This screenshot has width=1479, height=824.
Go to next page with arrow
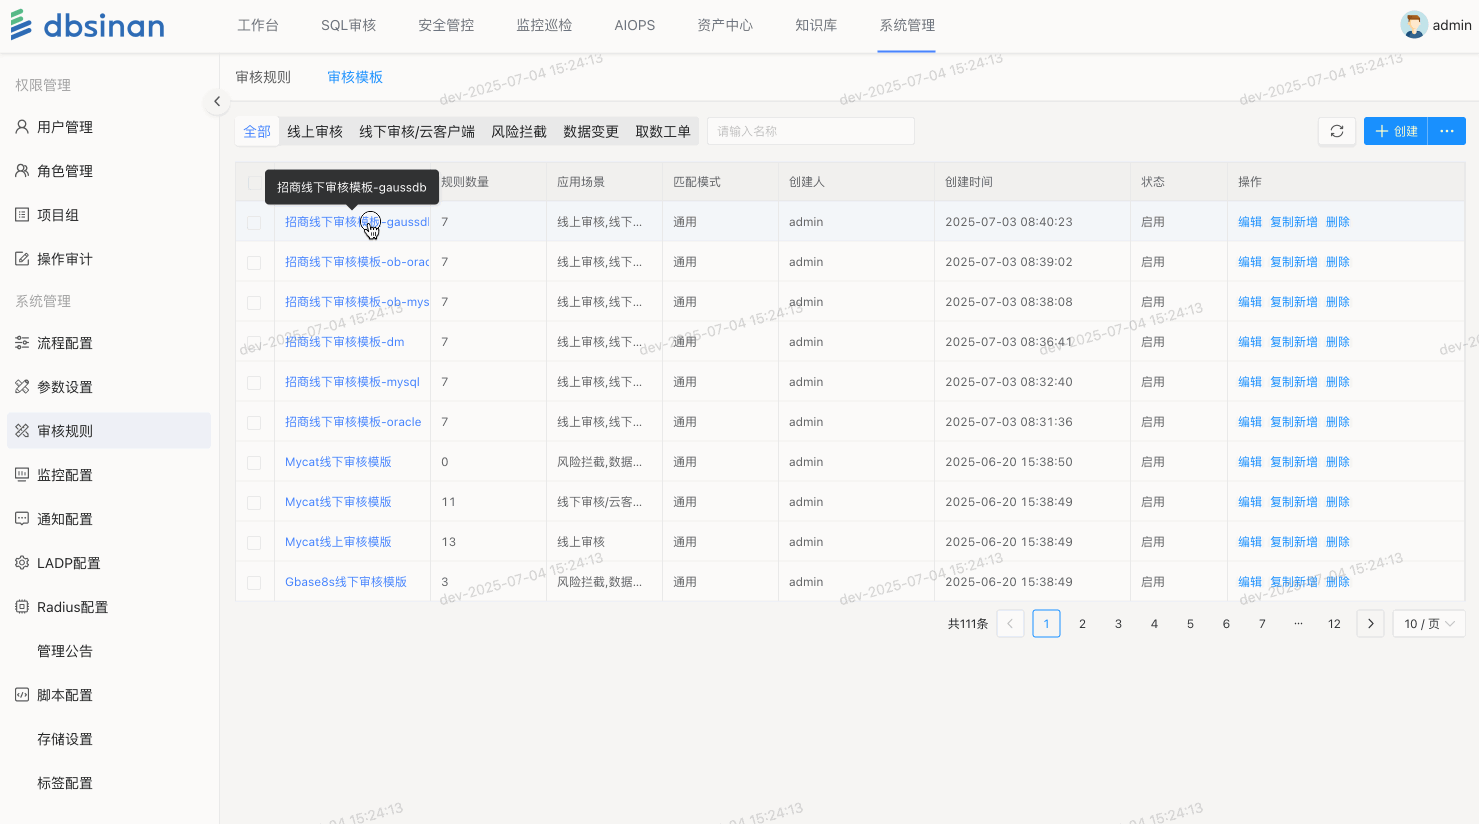[1370, 624]
